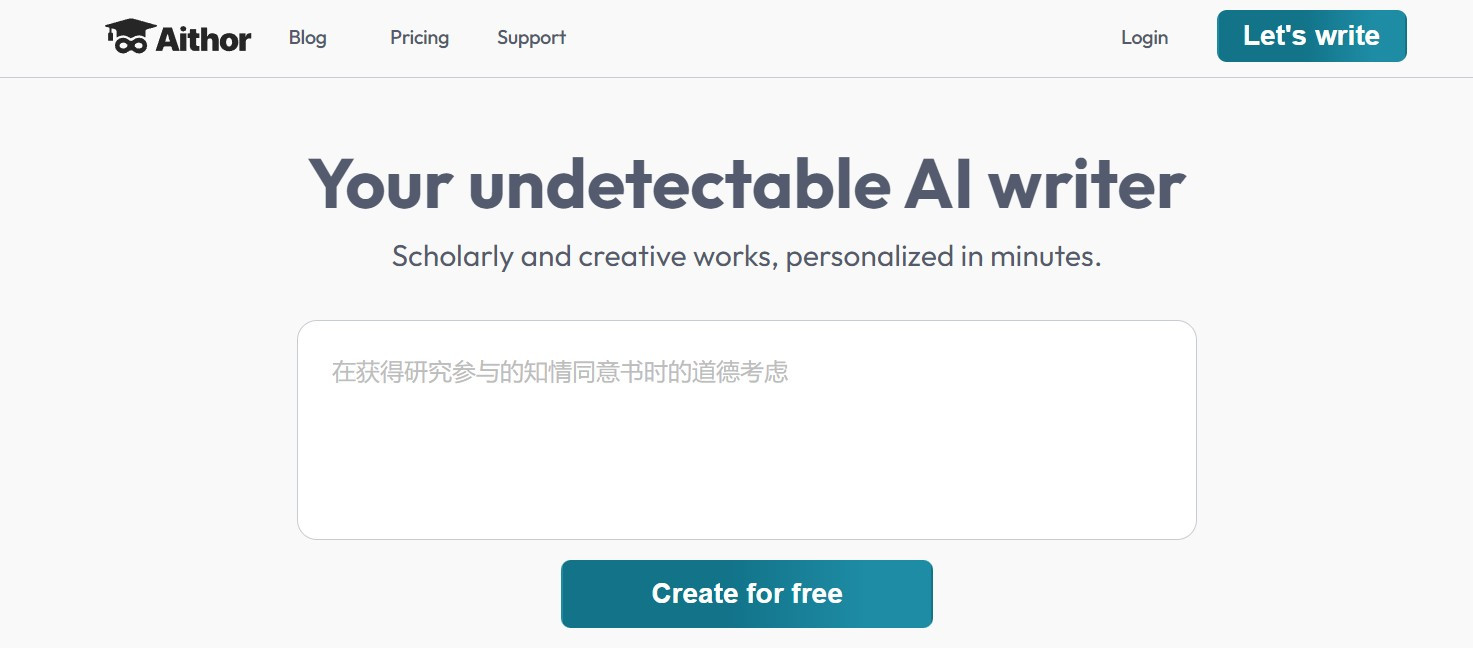This screenshot has height=648, width=1473.
Task: Click 'personalized in minutes' in the subtitle
Action: (942, 257)
